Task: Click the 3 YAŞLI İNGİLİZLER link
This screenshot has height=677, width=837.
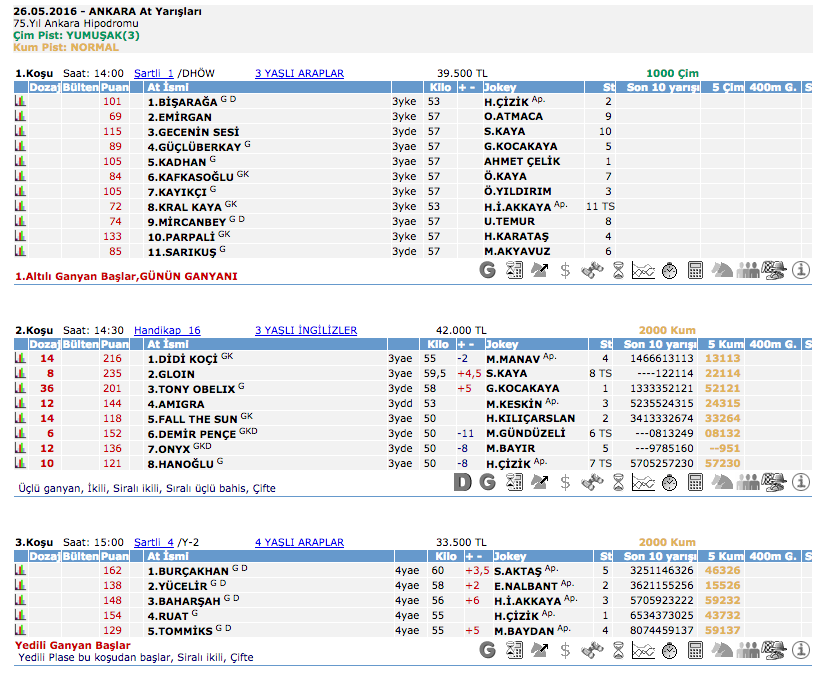Action: click(305, 330)
